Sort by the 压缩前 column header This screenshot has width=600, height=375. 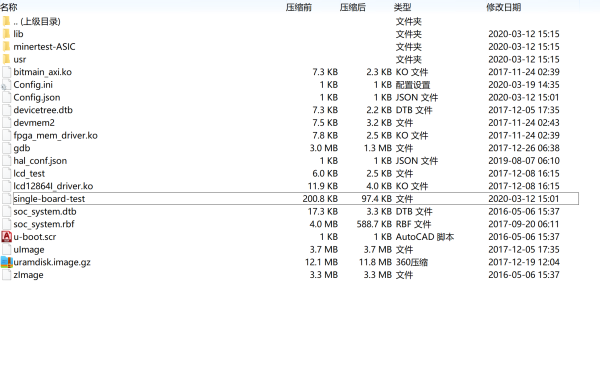click(x=299, y=7)
